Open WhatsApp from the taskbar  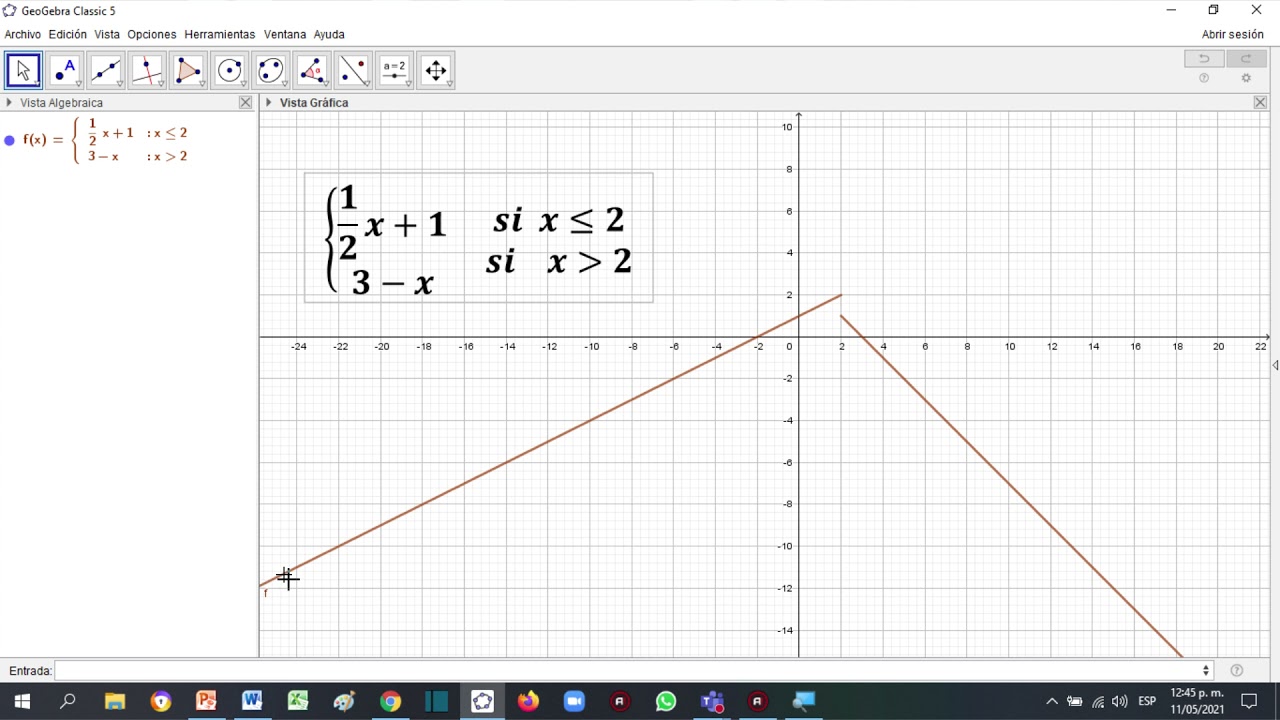(666, 701)
